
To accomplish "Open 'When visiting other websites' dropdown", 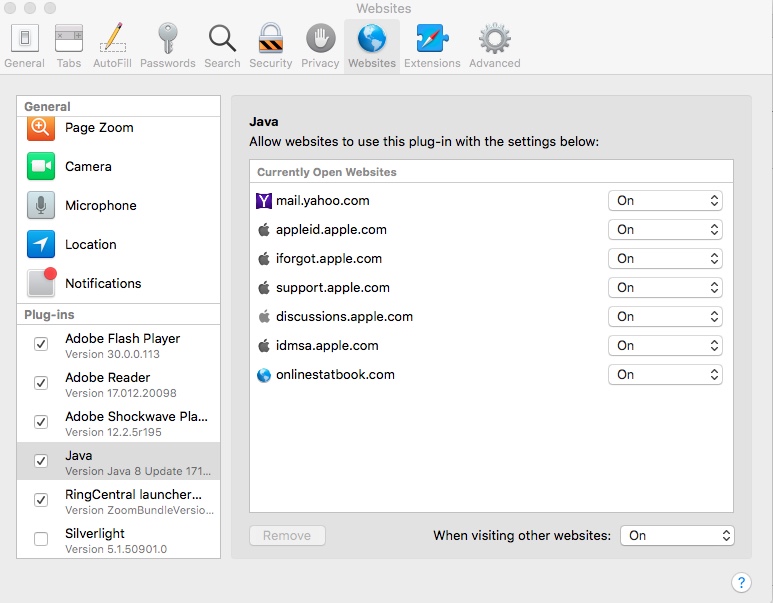I will point(677,535).
